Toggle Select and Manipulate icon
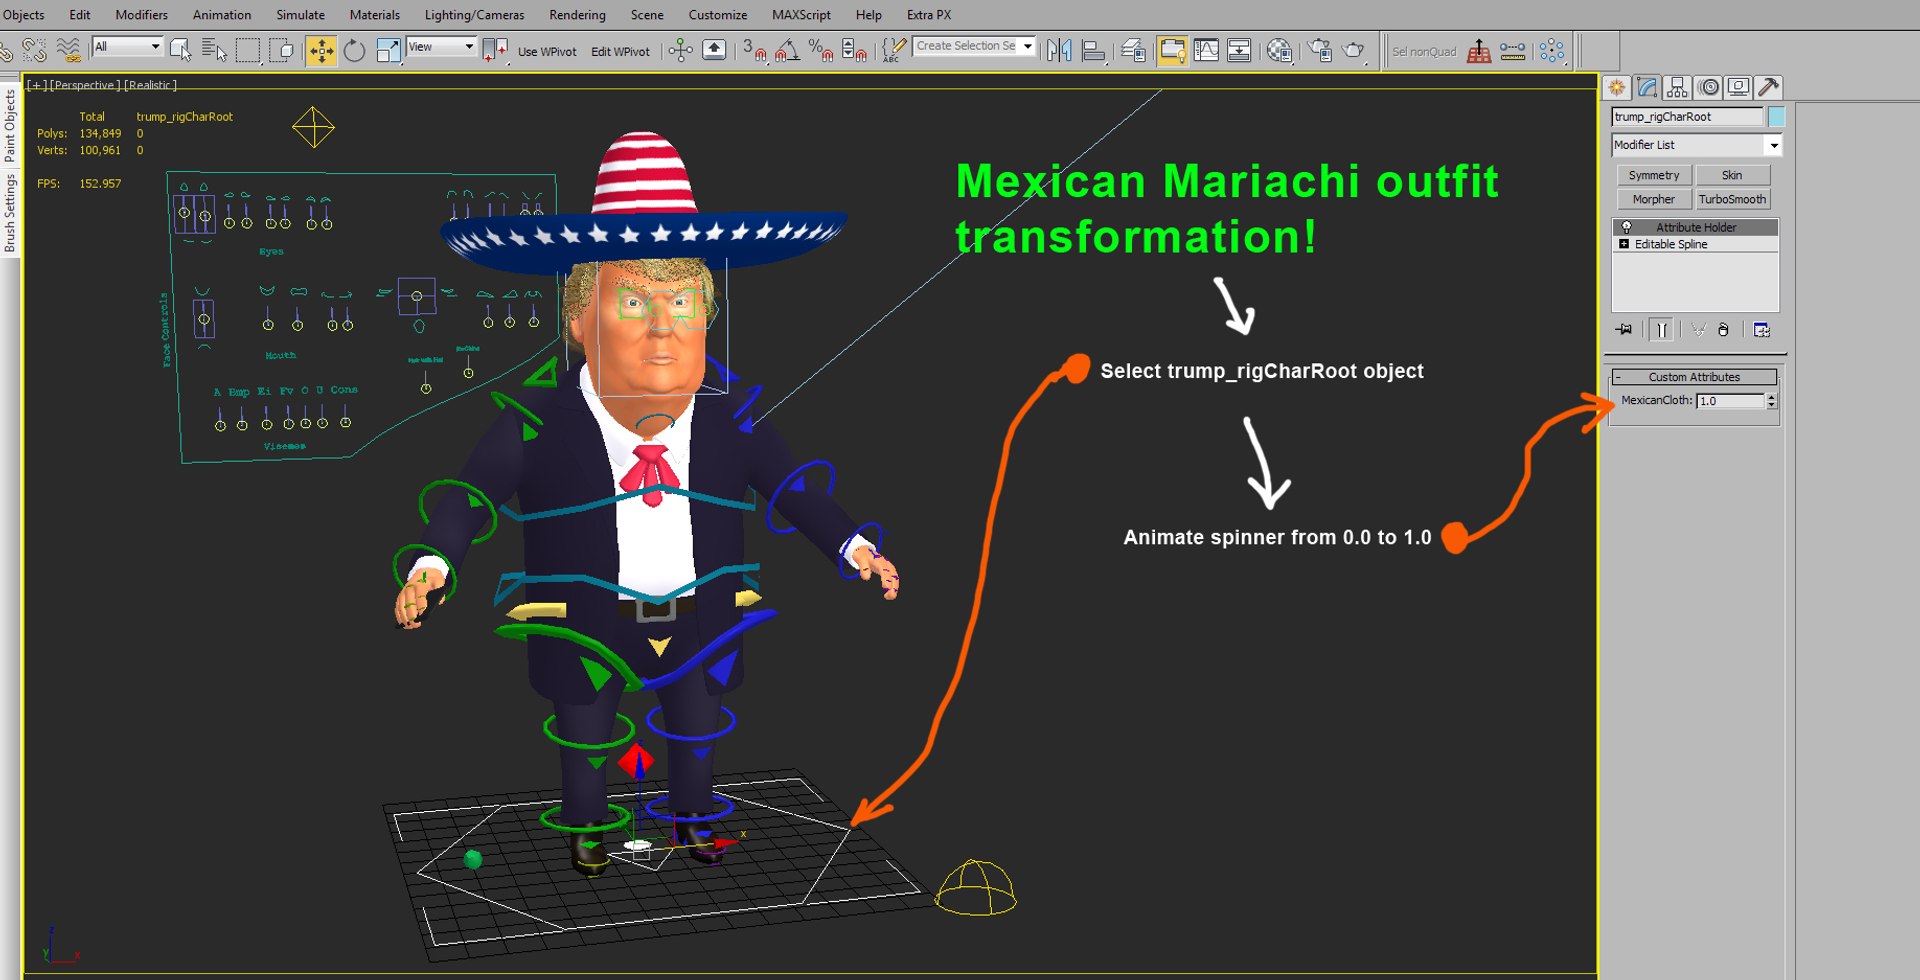This screenshot has height=980, width=1920. click(x=681, y=50)
